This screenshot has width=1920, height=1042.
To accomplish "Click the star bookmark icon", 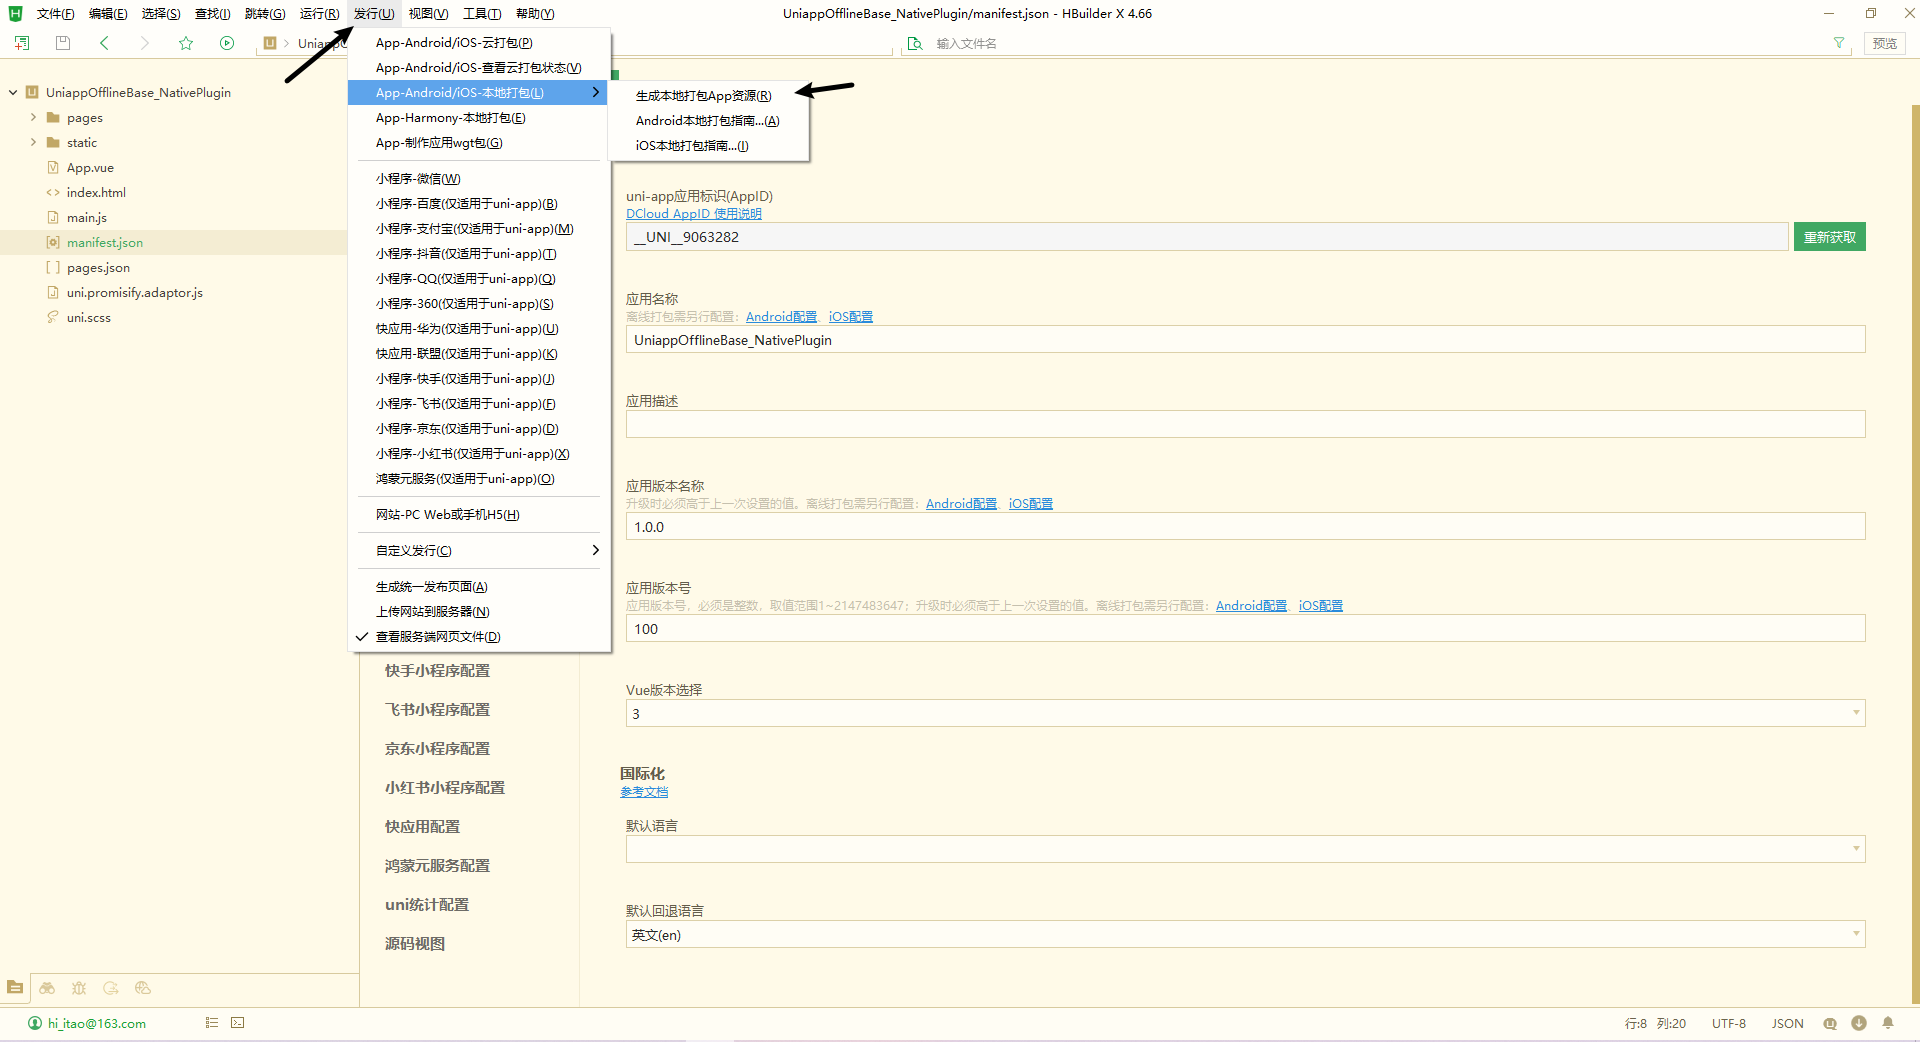I will pyautogui.click(x=186, y=43).
